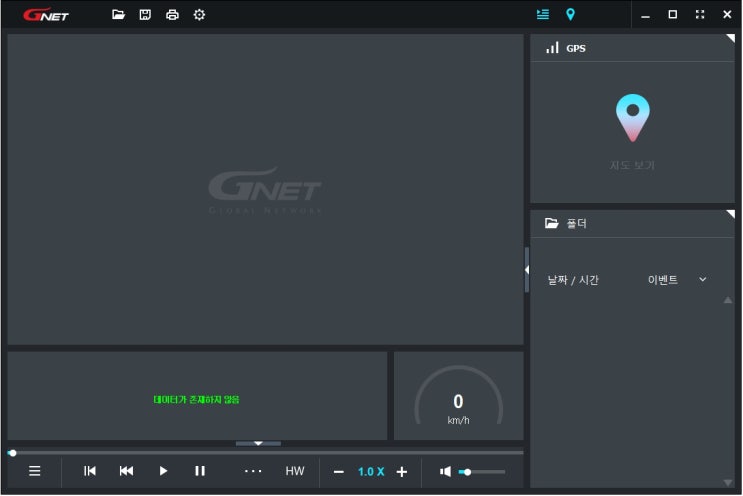Click the rewind button
This screenshot has width=743, height=496.
[126, 471]
